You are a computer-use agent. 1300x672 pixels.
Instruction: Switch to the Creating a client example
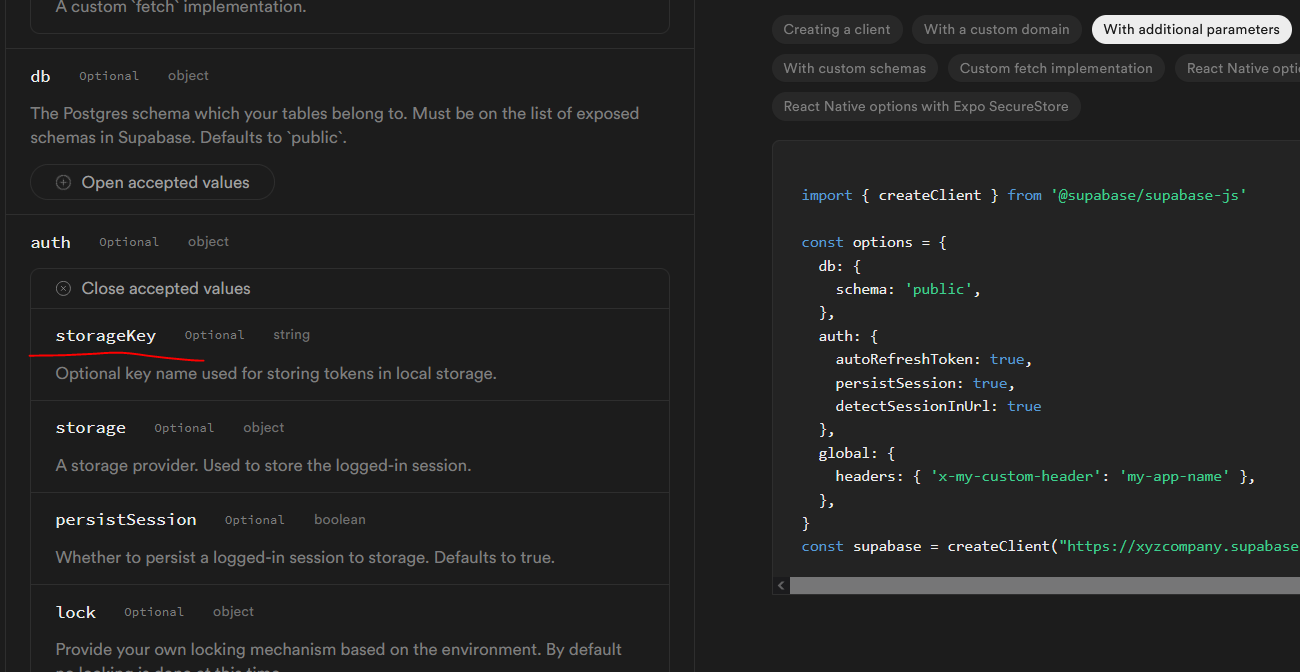point(837,29)
